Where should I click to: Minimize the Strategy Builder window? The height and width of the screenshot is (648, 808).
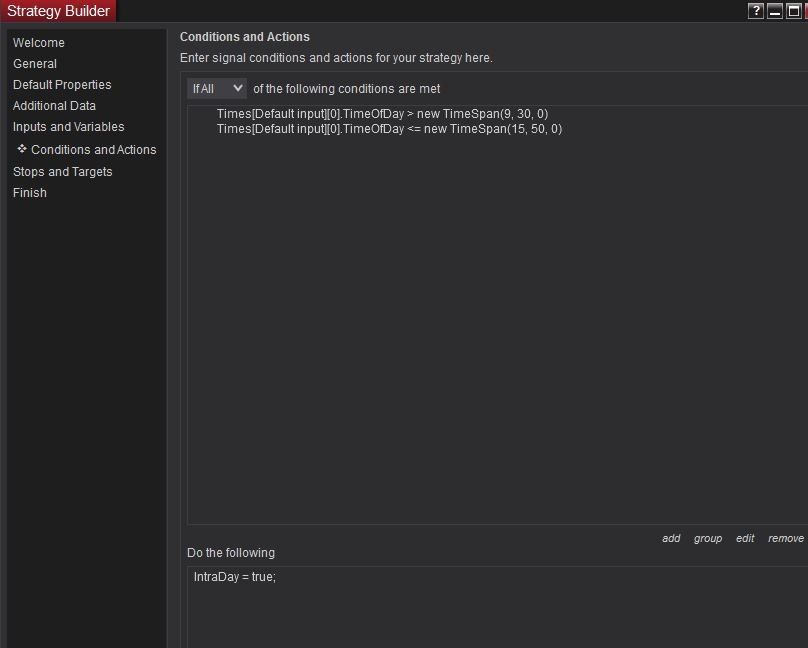pos(775,11)
